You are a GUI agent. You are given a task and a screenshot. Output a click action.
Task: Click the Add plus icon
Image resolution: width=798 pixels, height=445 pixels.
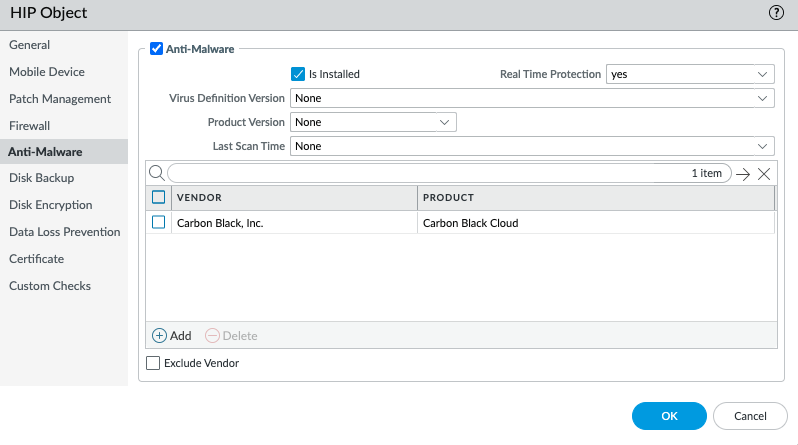[x=159, y=336]
